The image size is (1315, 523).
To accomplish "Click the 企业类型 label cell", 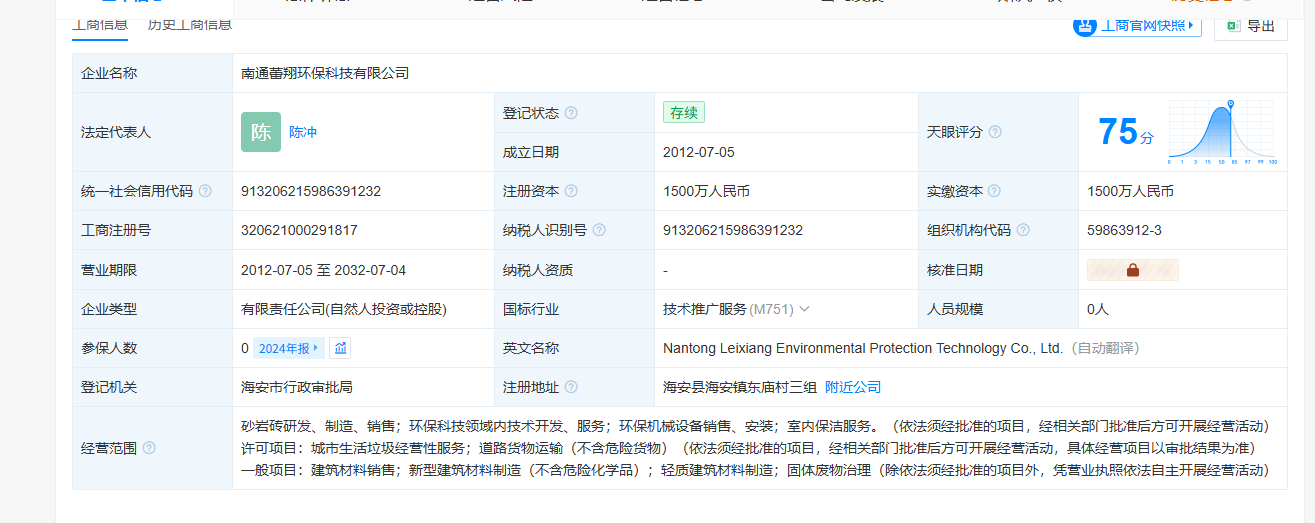I will coord(153,309).
